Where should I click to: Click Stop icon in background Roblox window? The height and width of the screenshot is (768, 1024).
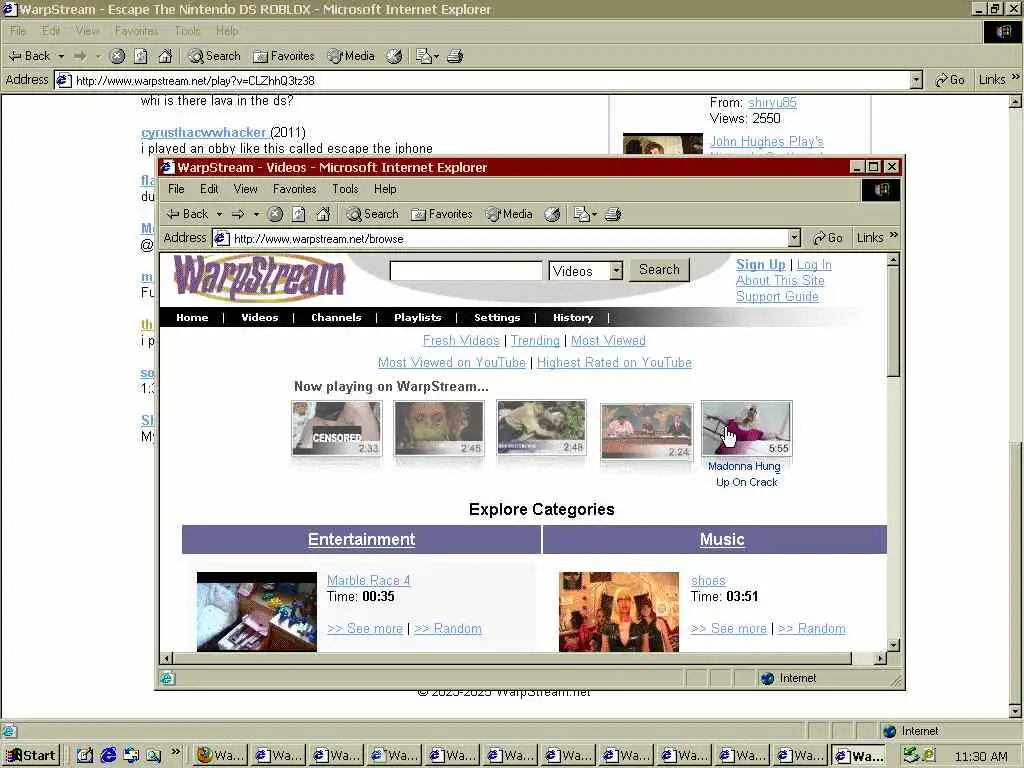coord(118,56)
